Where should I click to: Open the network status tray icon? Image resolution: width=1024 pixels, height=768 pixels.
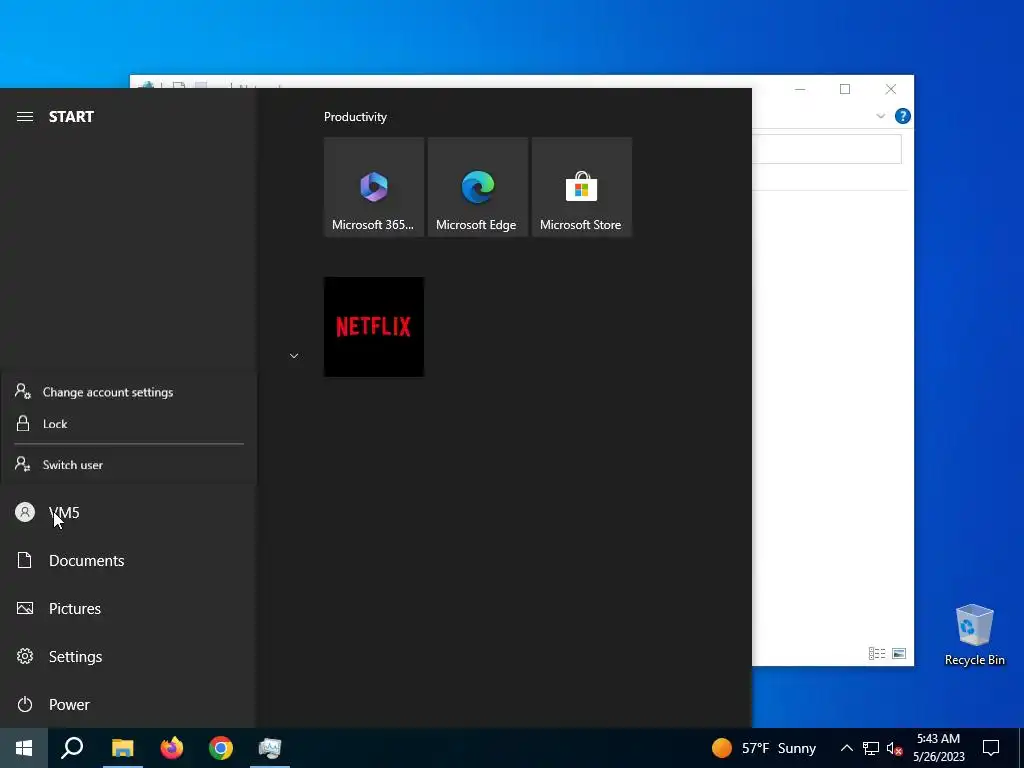[871, 748]
